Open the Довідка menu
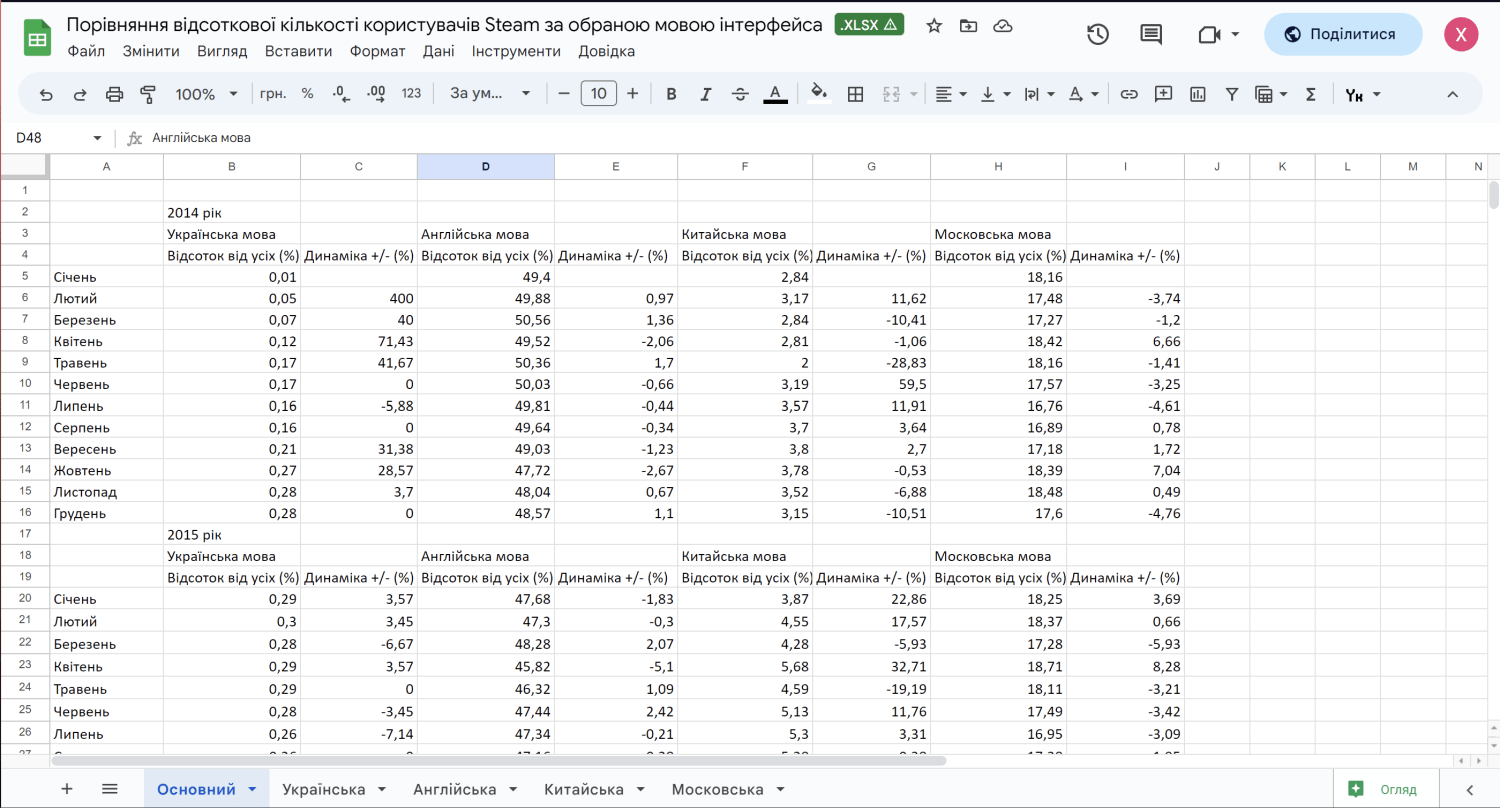The image size is (1500, 808). point(606,51)
